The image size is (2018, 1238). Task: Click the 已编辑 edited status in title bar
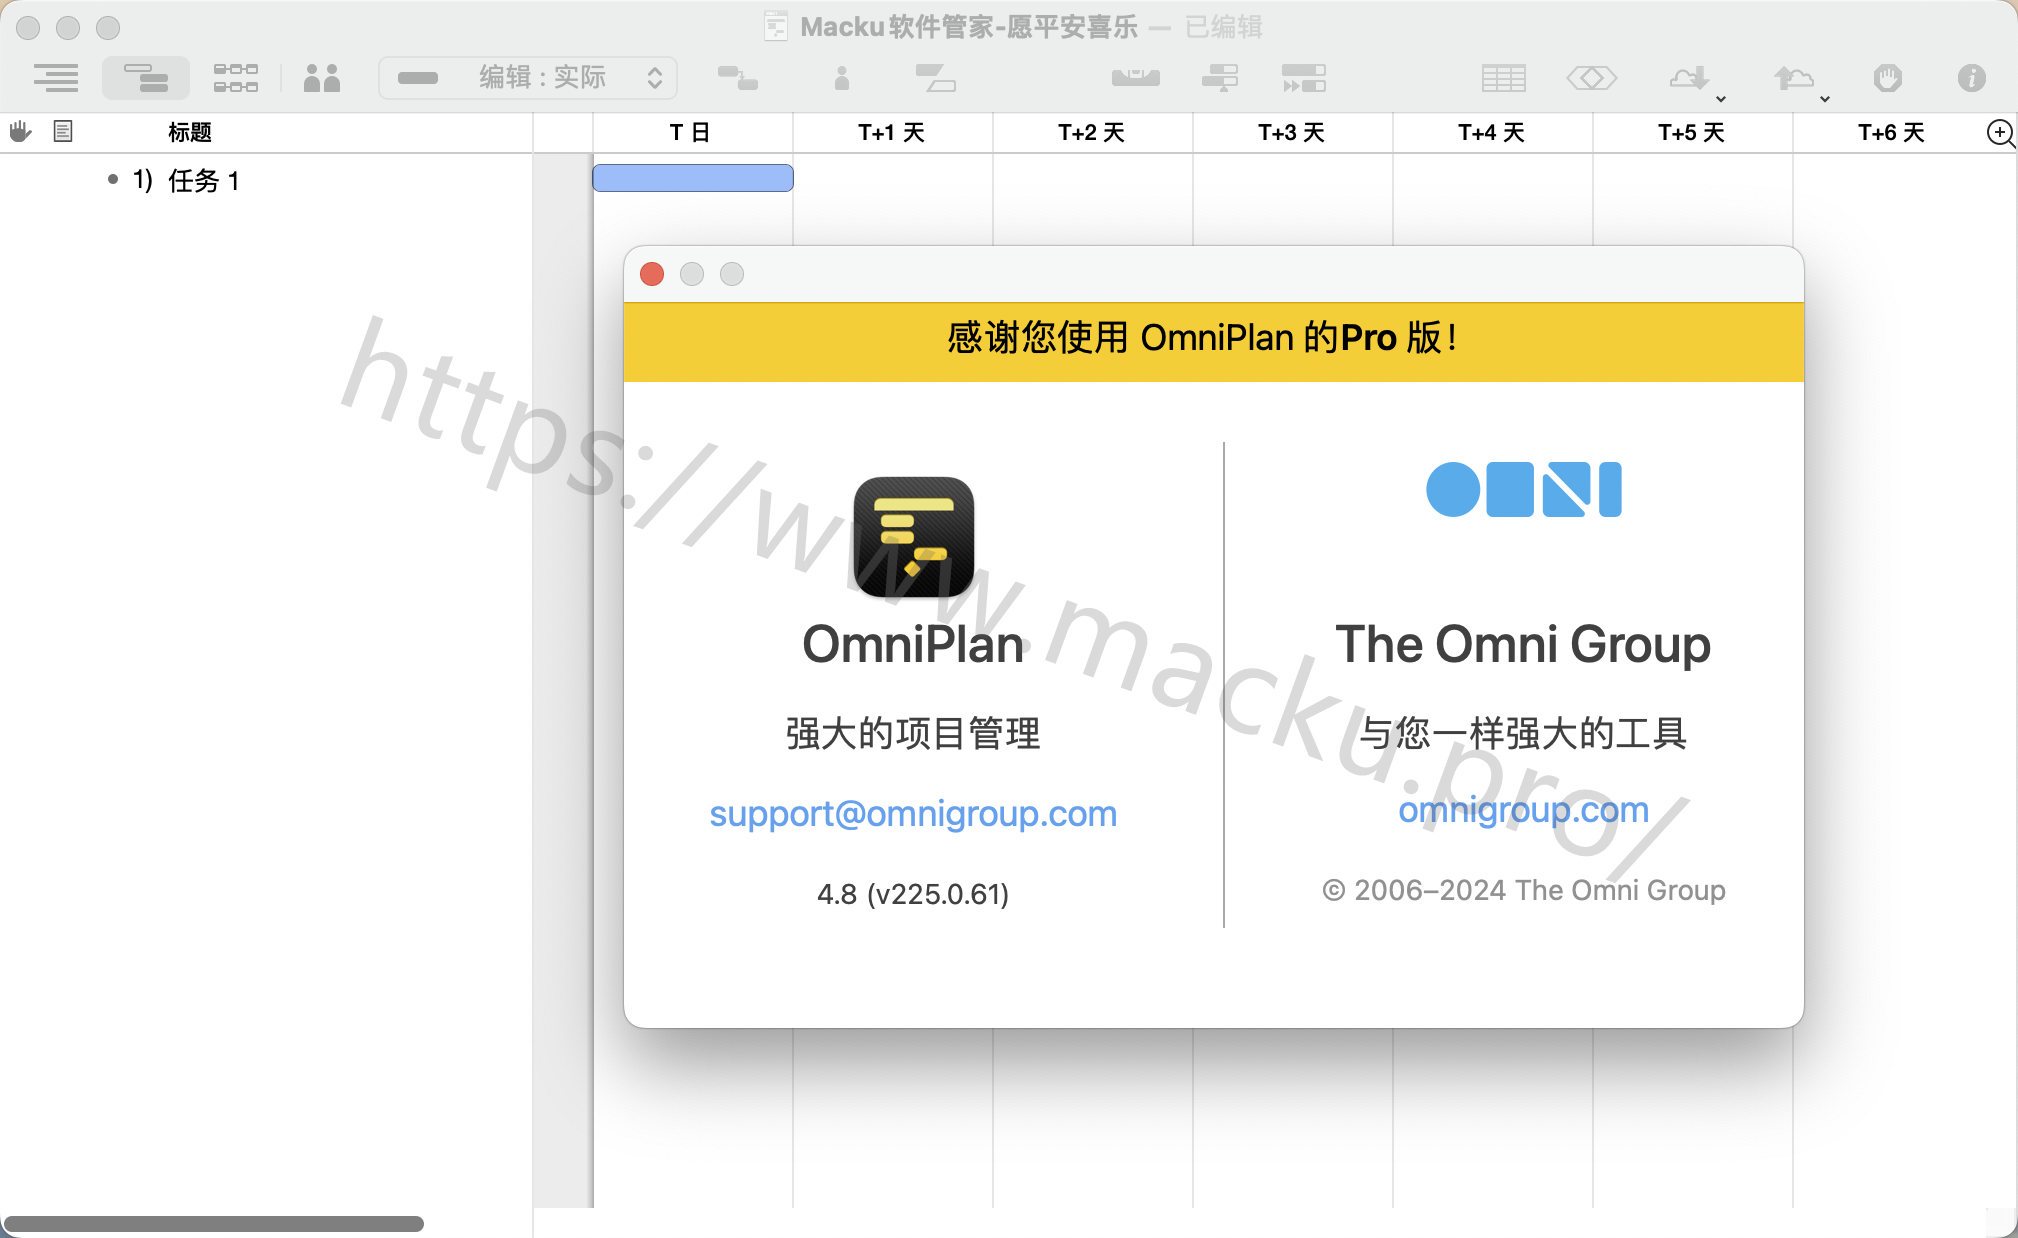pyautogui.click(x=1224, y=26)
